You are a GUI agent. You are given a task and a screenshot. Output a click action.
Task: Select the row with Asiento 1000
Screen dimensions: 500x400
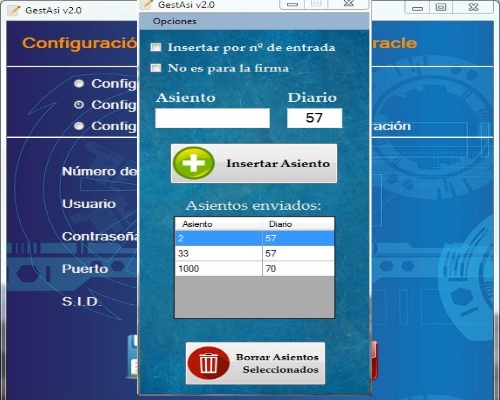tap(255, 268)
